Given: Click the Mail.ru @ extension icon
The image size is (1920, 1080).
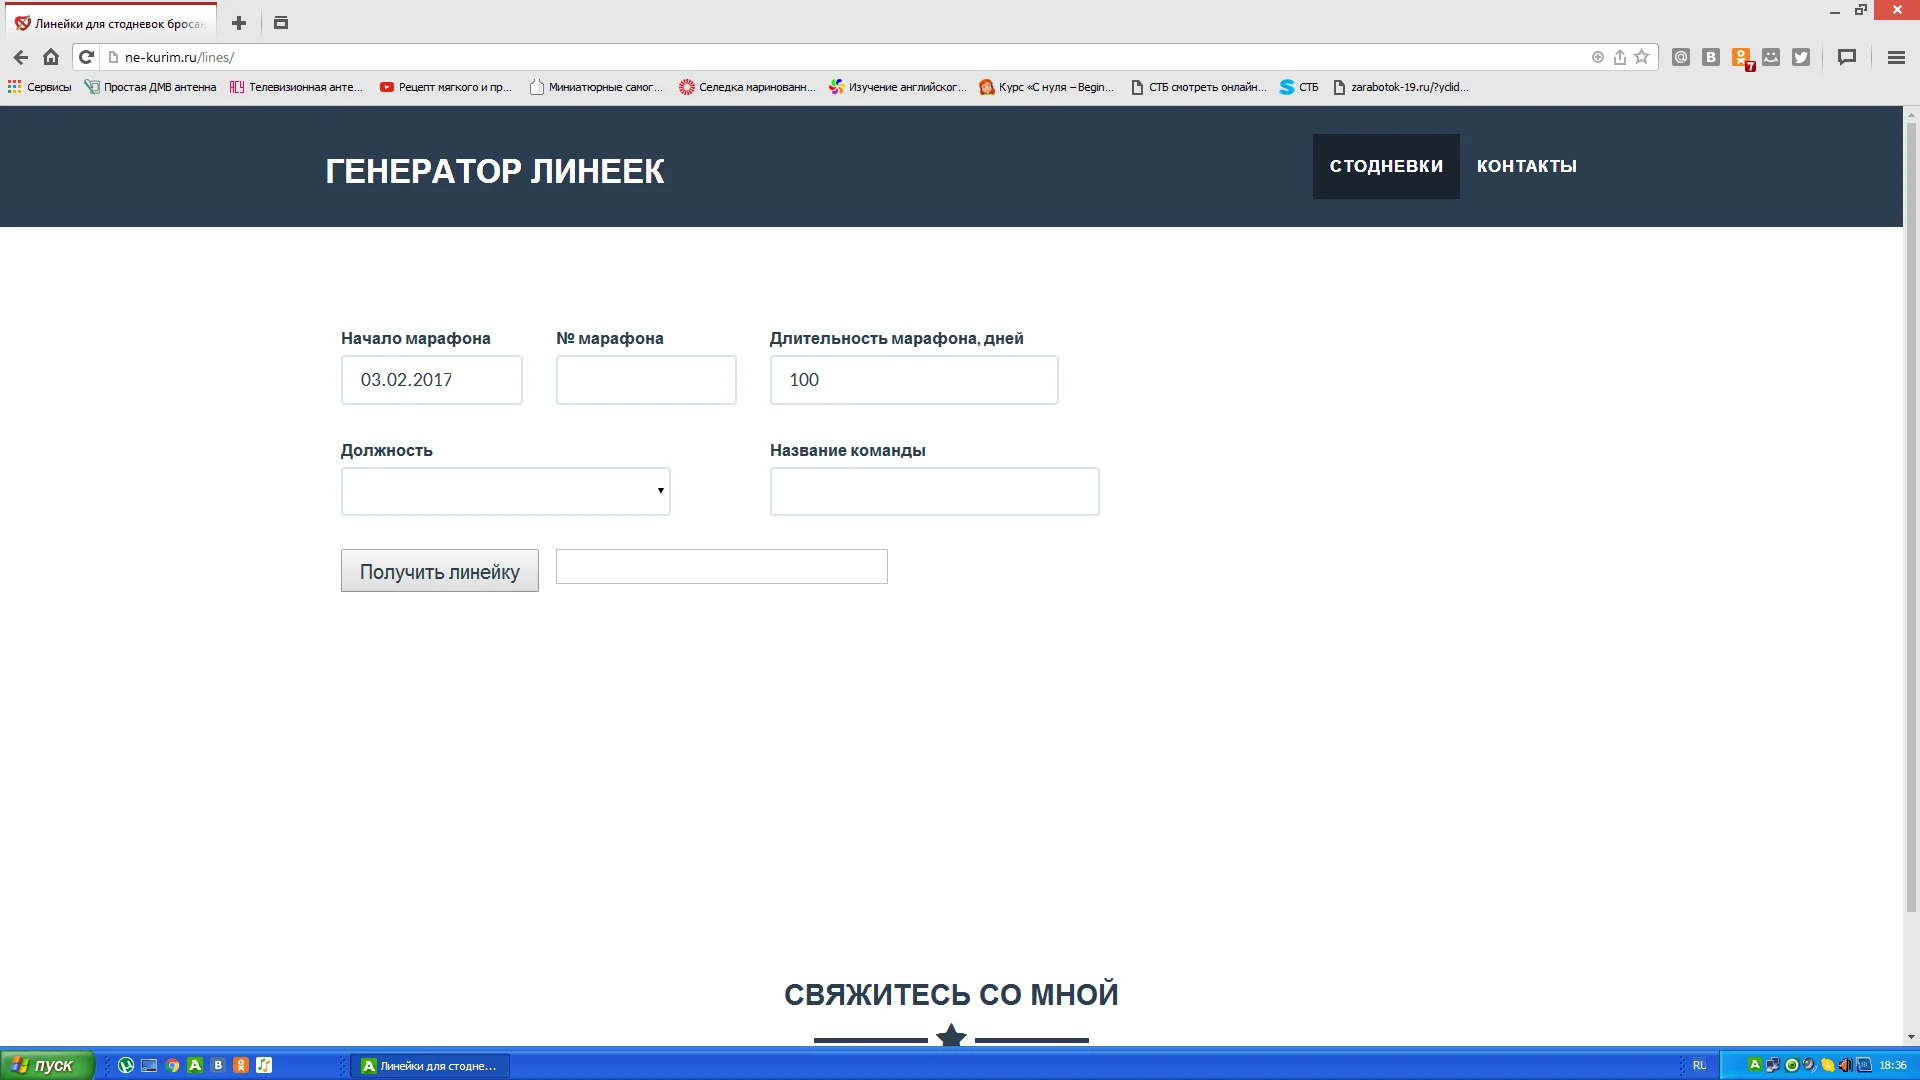Looking at the screenshot, I should [x=1681, y=58].
